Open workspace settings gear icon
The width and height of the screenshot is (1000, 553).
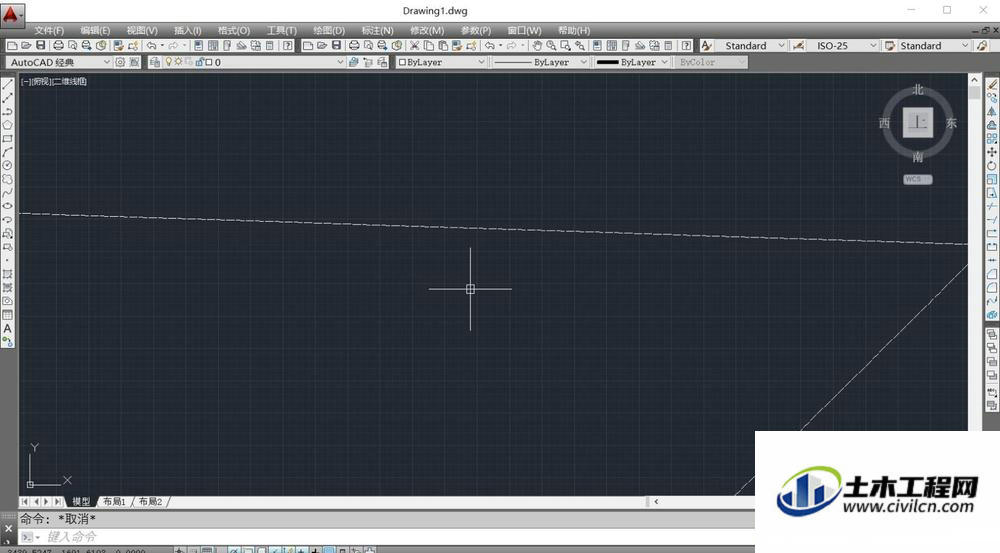(120, 62)
